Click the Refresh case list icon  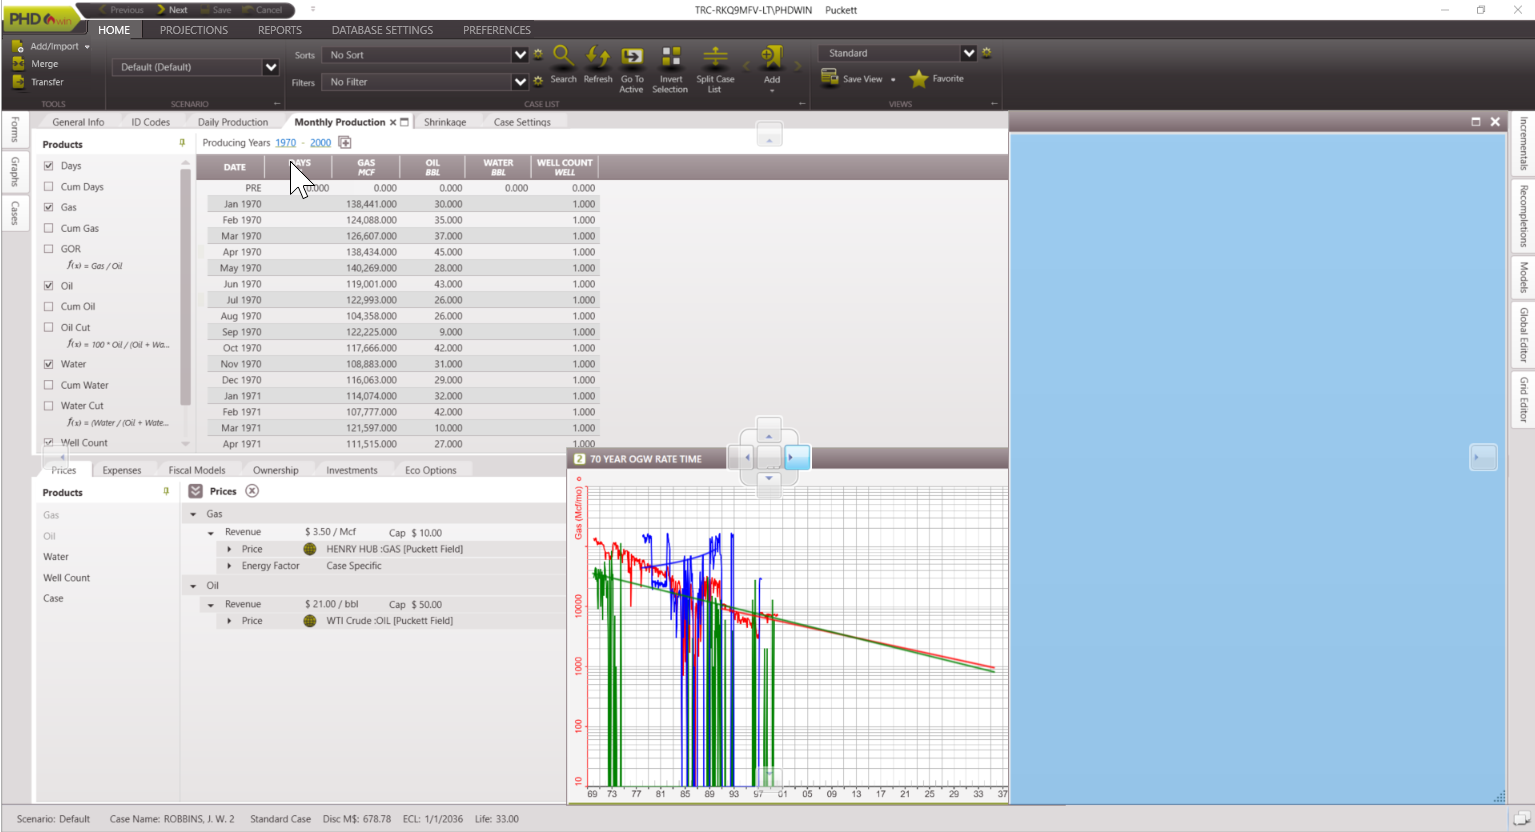[x=598, y=57]
